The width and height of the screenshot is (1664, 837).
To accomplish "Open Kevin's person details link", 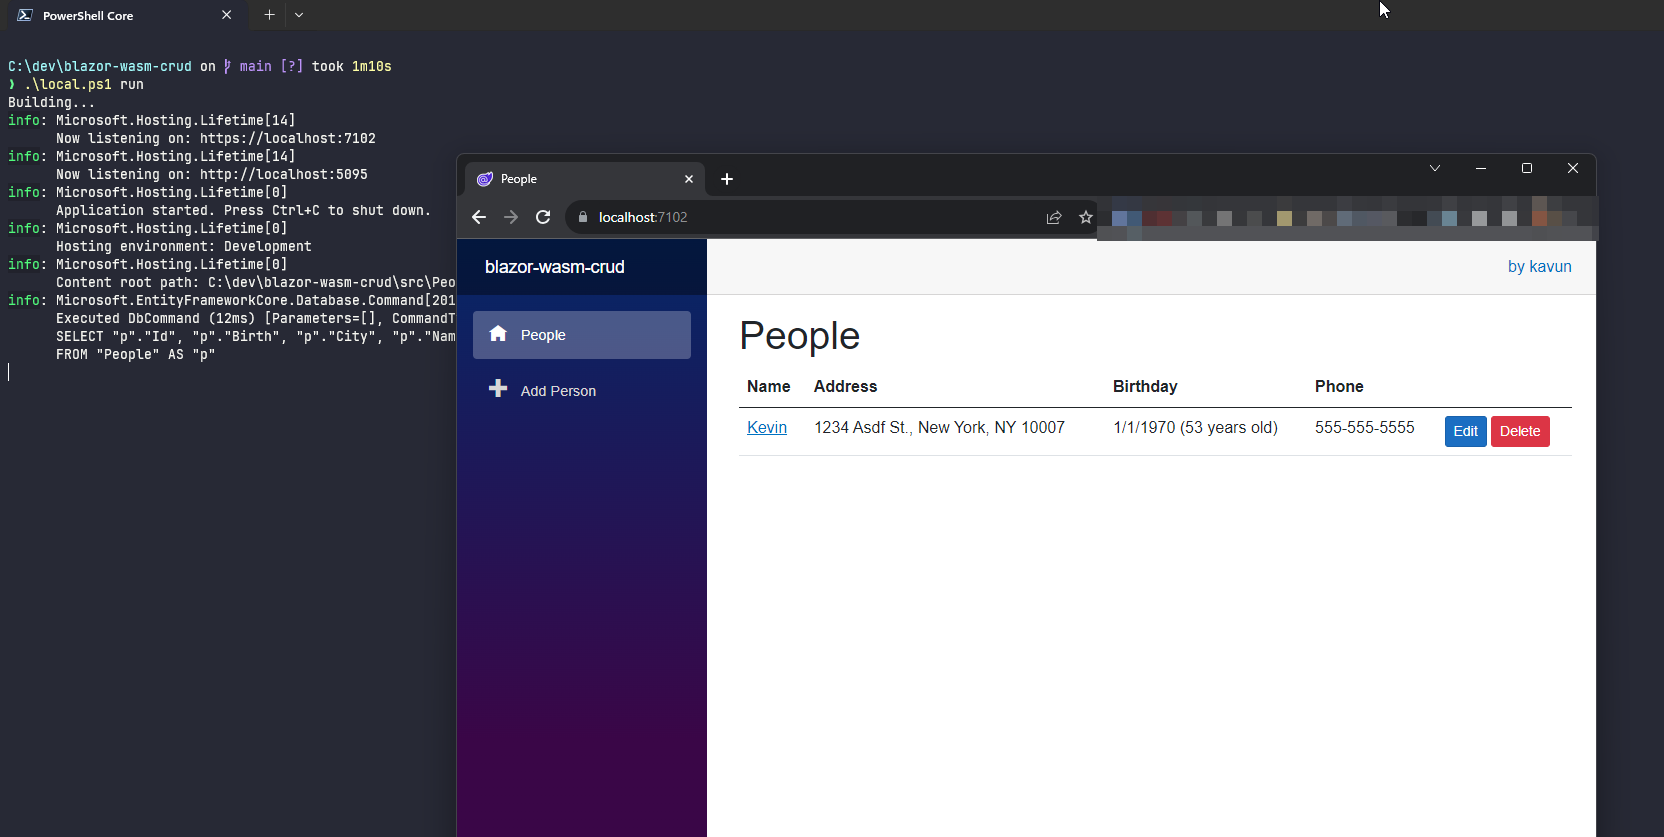I will (x=767, y=427).
